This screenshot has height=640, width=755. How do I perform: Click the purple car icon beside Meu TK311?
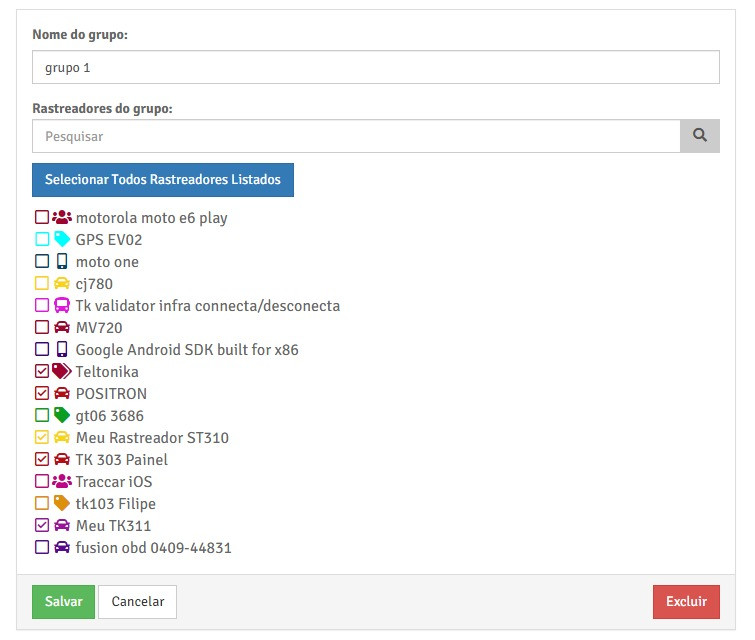point(62,525)
